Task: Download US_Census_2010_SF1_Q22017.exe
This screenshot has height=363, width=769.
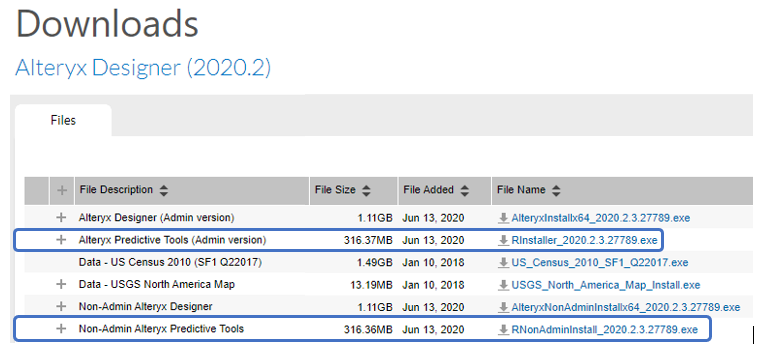Action: click(x=599, y=263)
